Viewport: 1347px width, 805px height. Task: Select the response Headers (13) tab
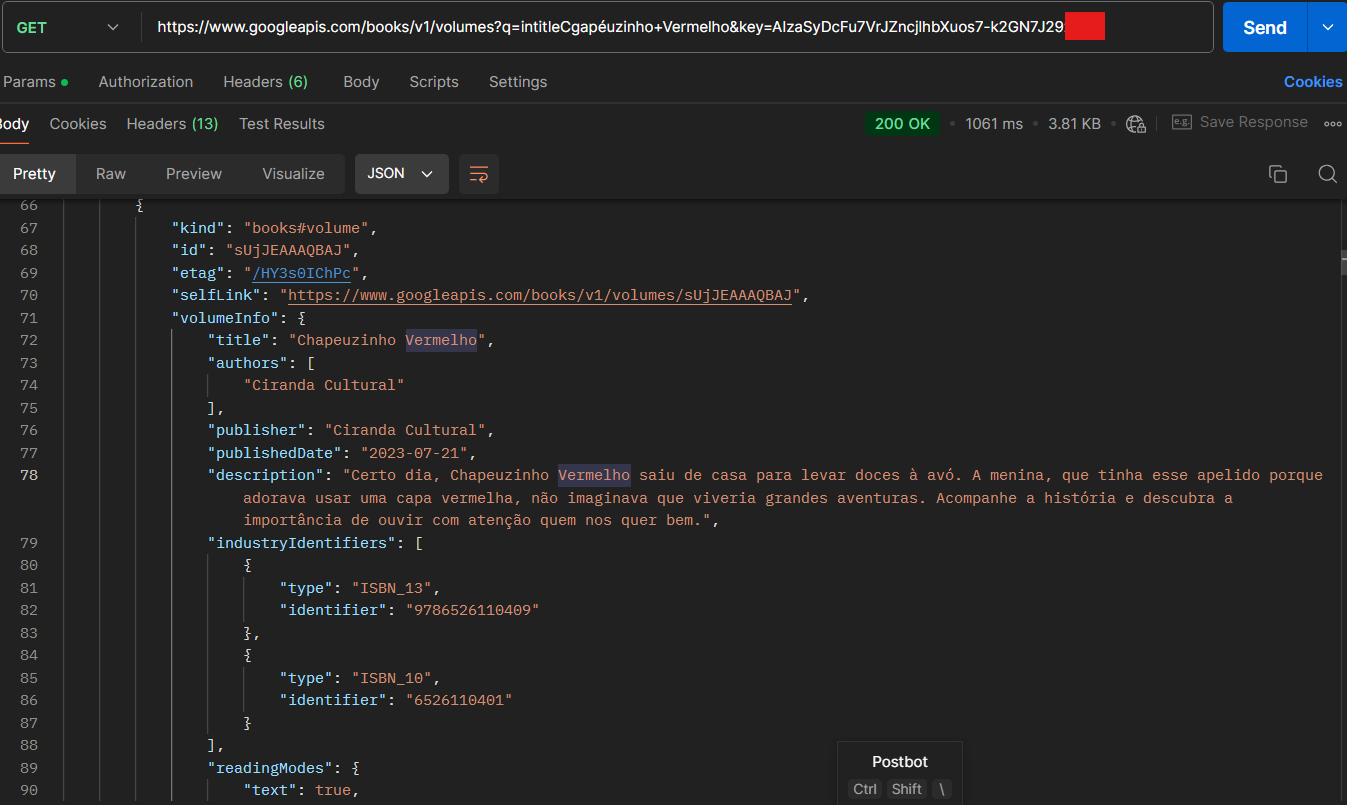[172, 124]
